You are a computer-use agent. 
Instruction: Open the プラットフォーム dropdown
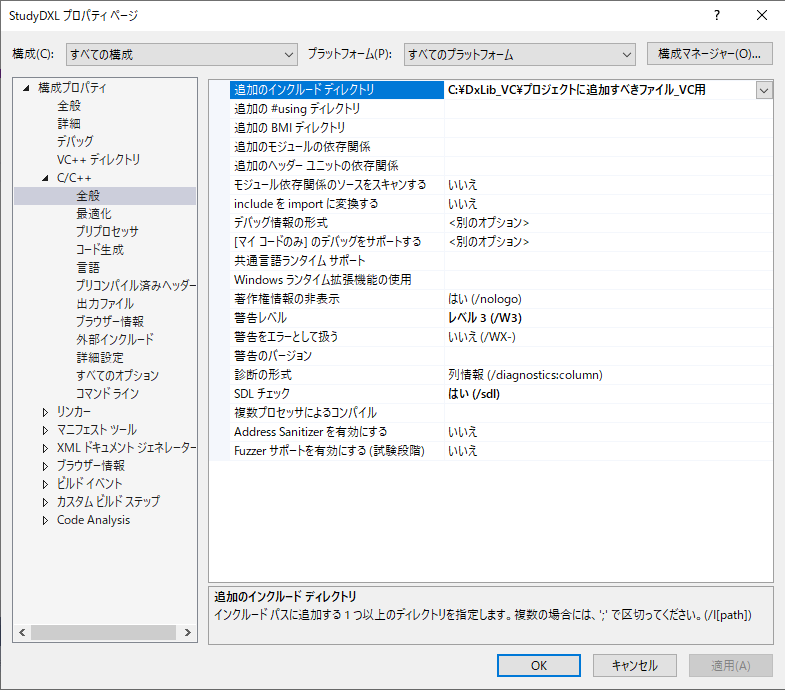[518, 54]
